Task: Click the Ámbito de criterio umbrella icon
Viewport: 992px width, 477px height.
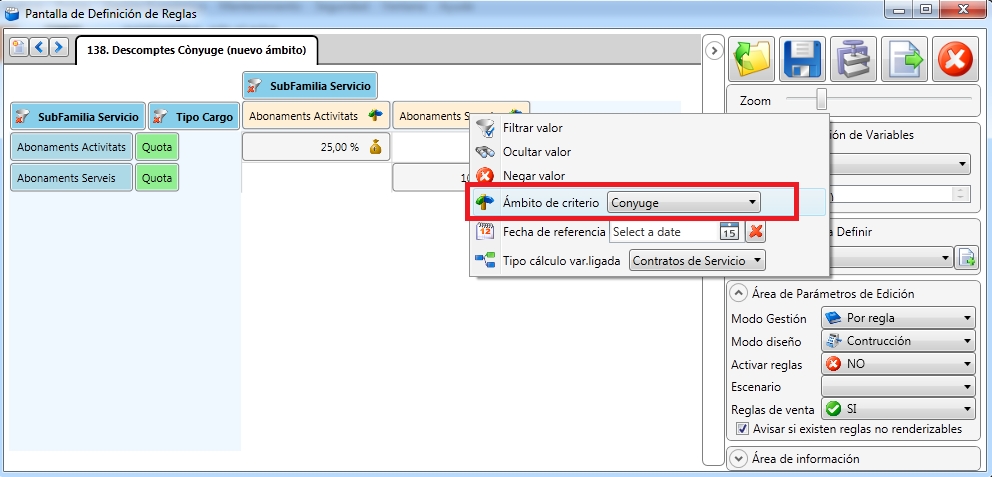Action: pos(485,202)
